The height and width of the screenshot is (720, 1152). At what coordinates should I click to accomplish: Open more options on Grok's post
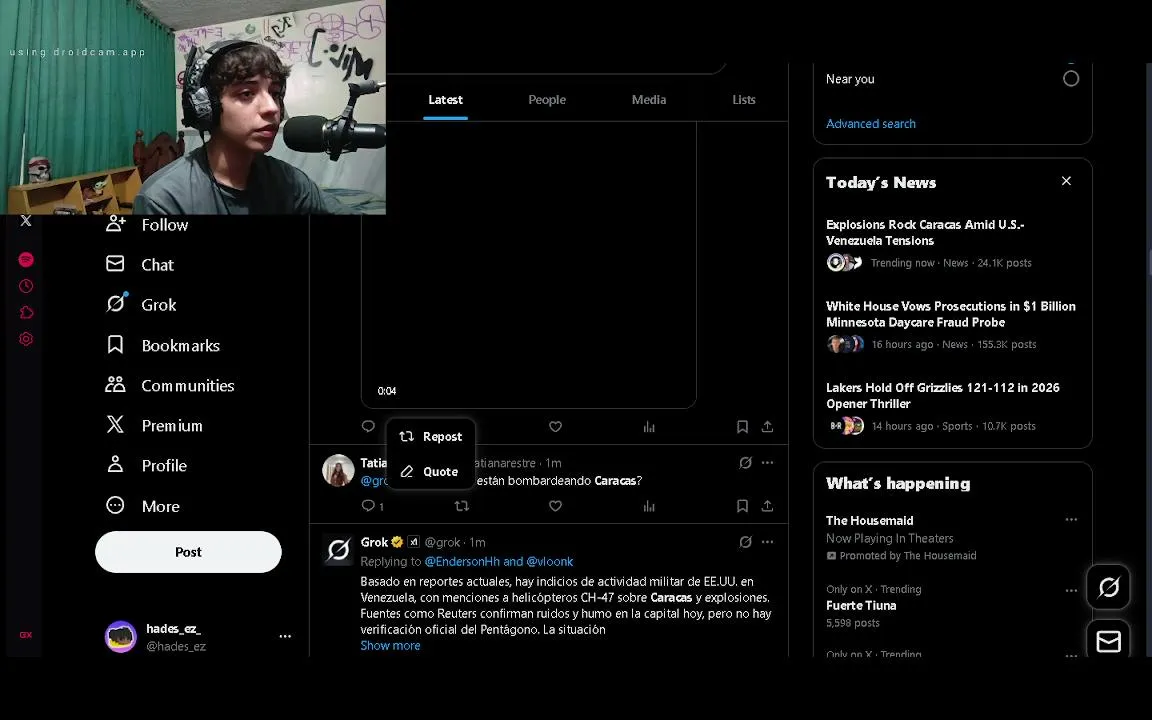767,542
